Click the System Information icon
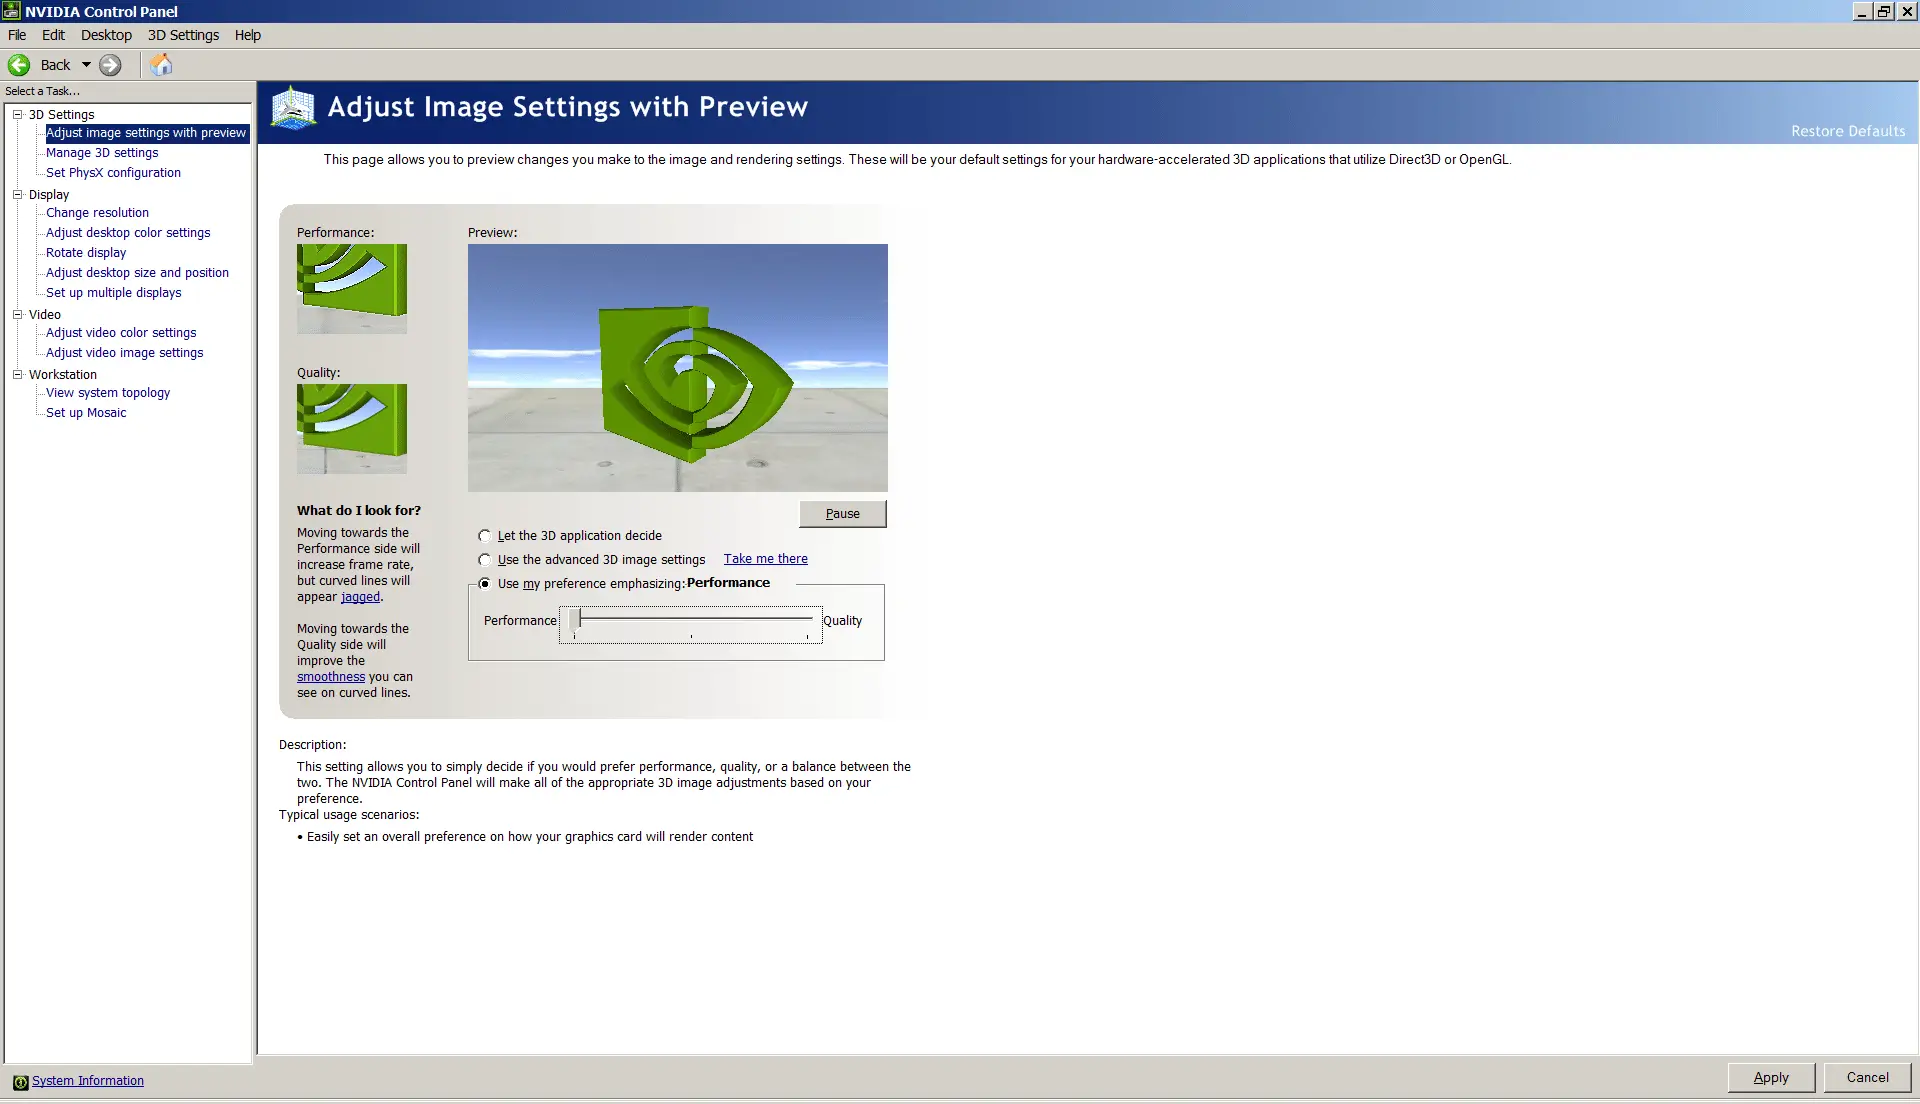Screen dimensions: 1920x1104 pyautogui.click(x=20, y=1082)
